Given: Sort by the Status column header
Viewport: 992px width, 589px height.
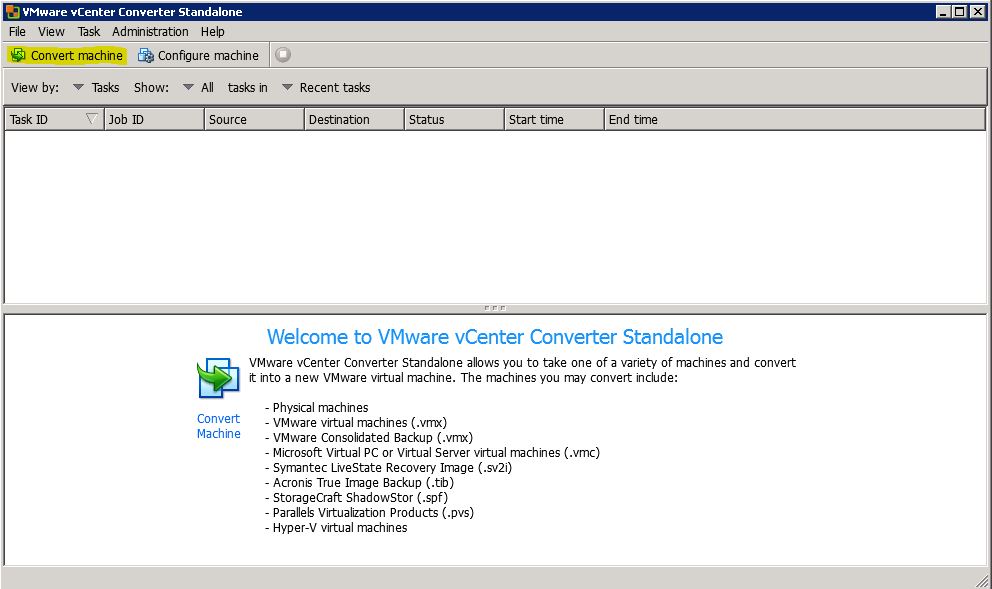Looking at the screenshot, I should [454, 119].
